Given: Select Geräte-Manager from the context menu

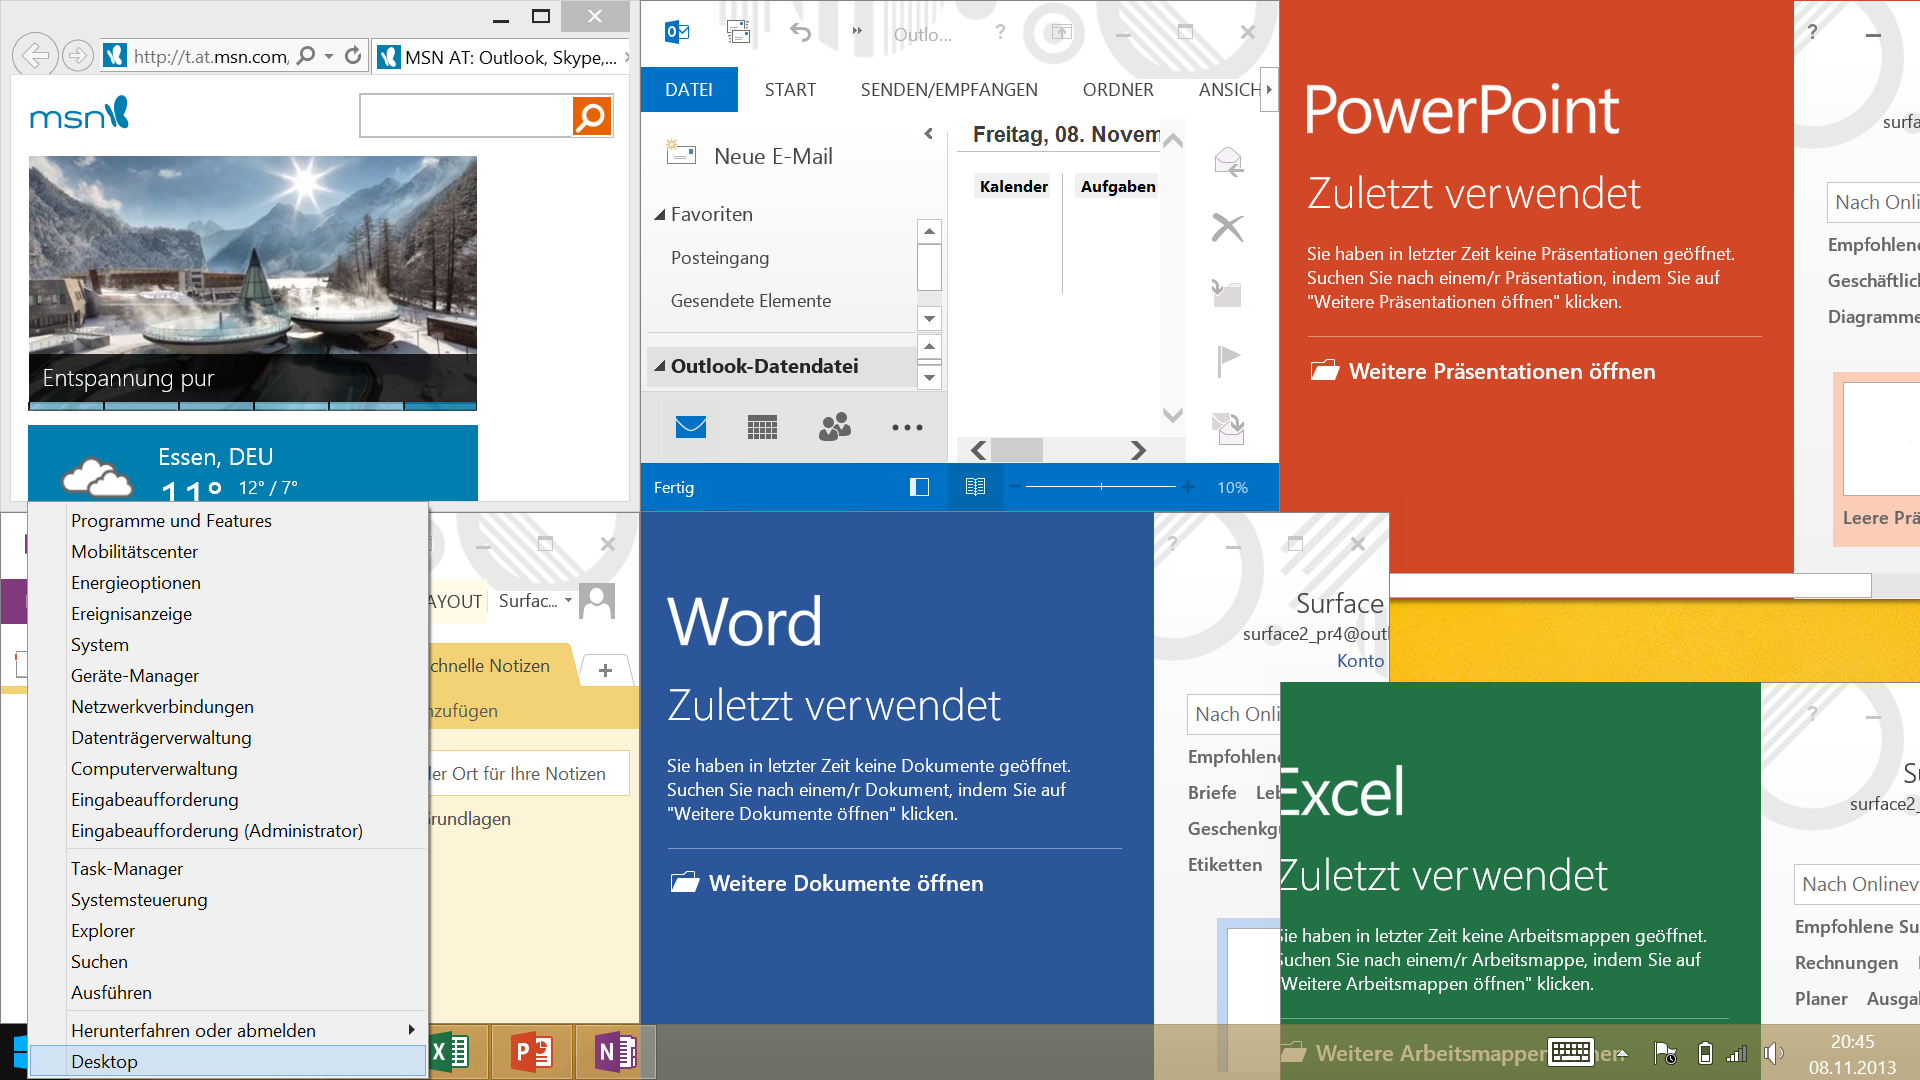Looking at the screenshot, I should 135,676.
